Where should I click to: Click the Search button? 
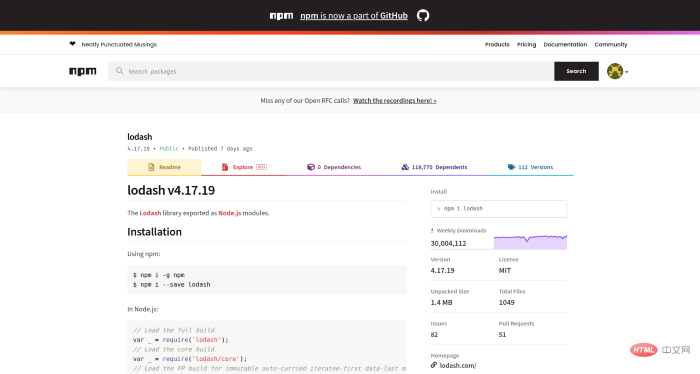tap(576, 71)
